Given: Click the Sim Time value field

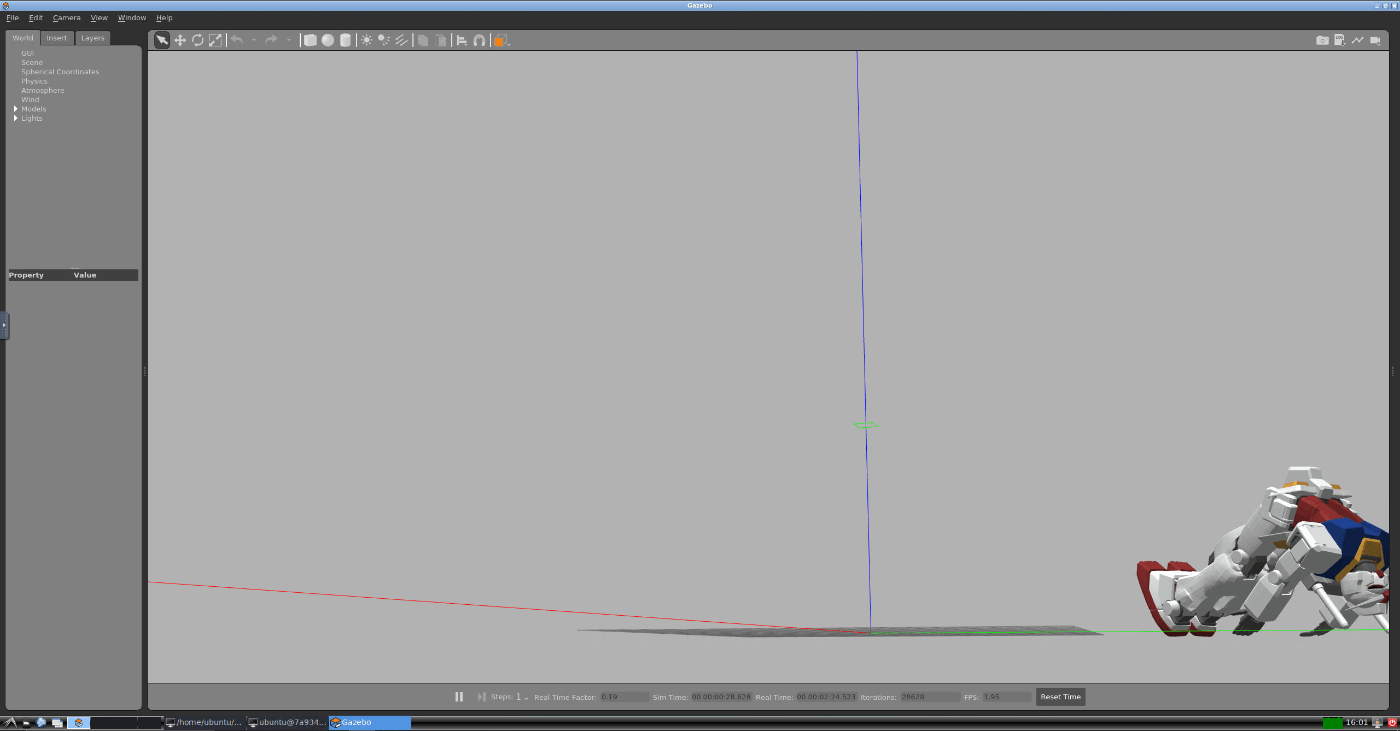Looking at the screenshot, I should click(721, 697).
